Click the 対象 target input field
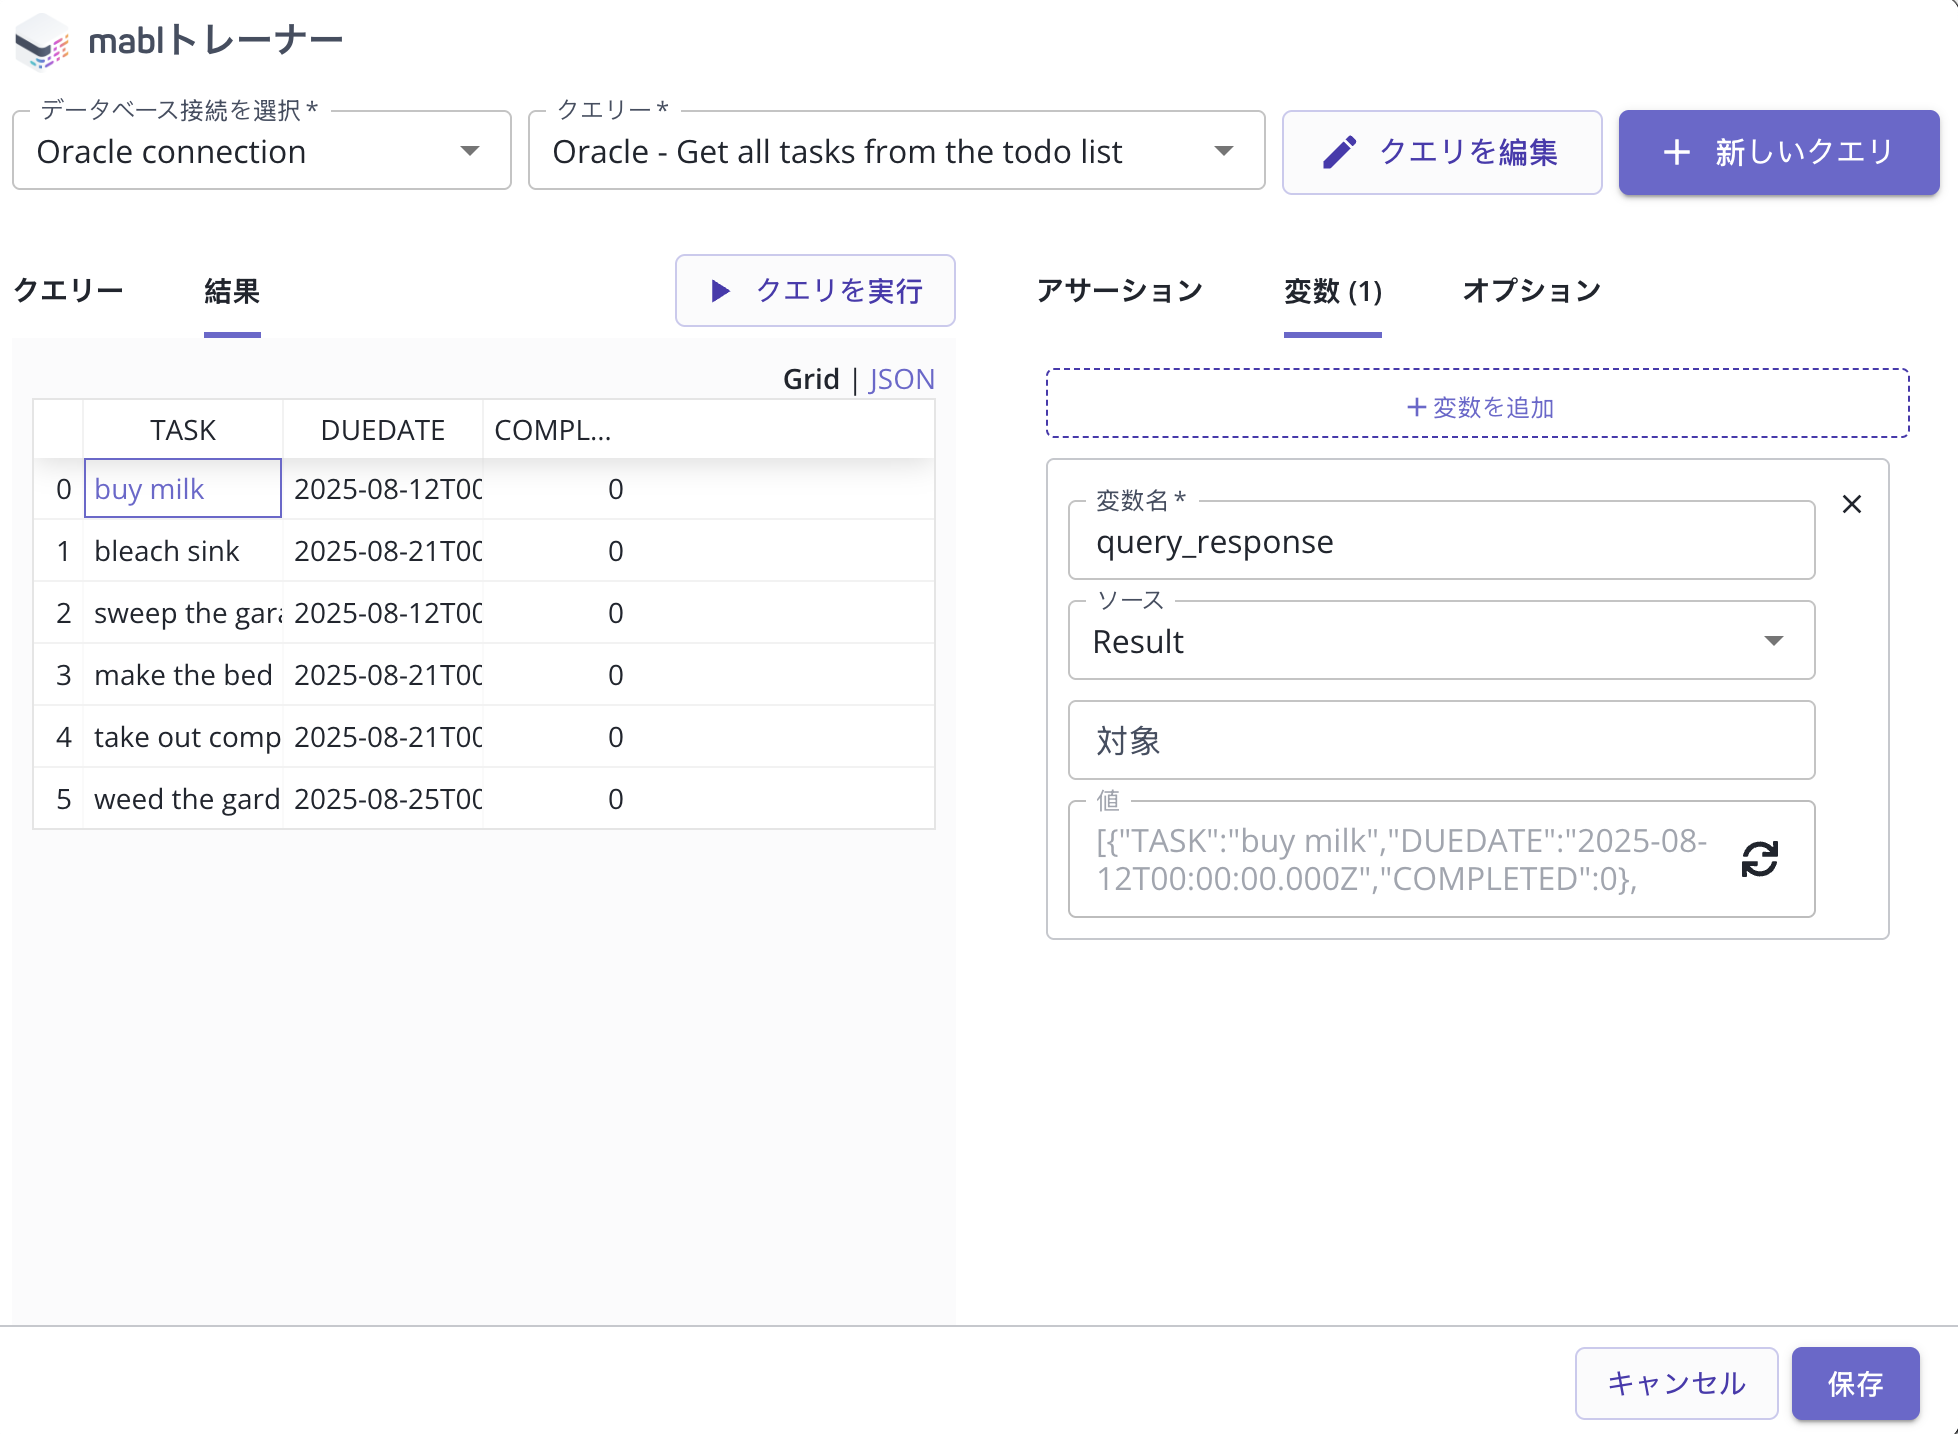Image resolution: width=1958 pixels, height=1434 pixels. click(1440, 741)
